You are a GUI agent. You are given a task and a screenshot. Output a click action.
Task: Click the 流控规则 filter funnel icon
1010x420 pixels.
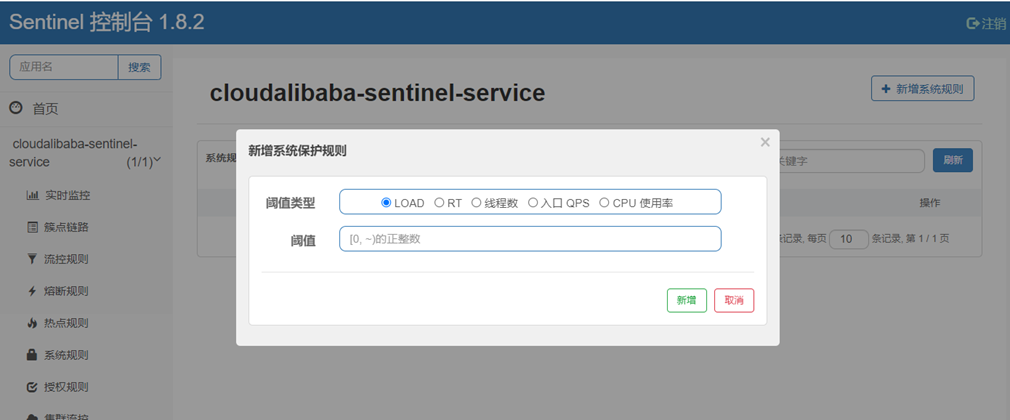click(32, 259)
